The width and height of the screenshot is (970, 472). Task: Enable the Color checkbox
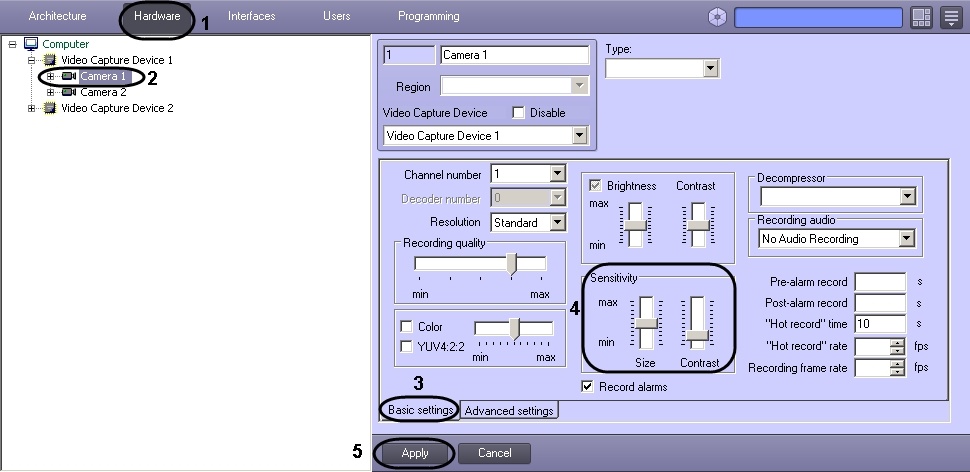(x=406, y=327)
